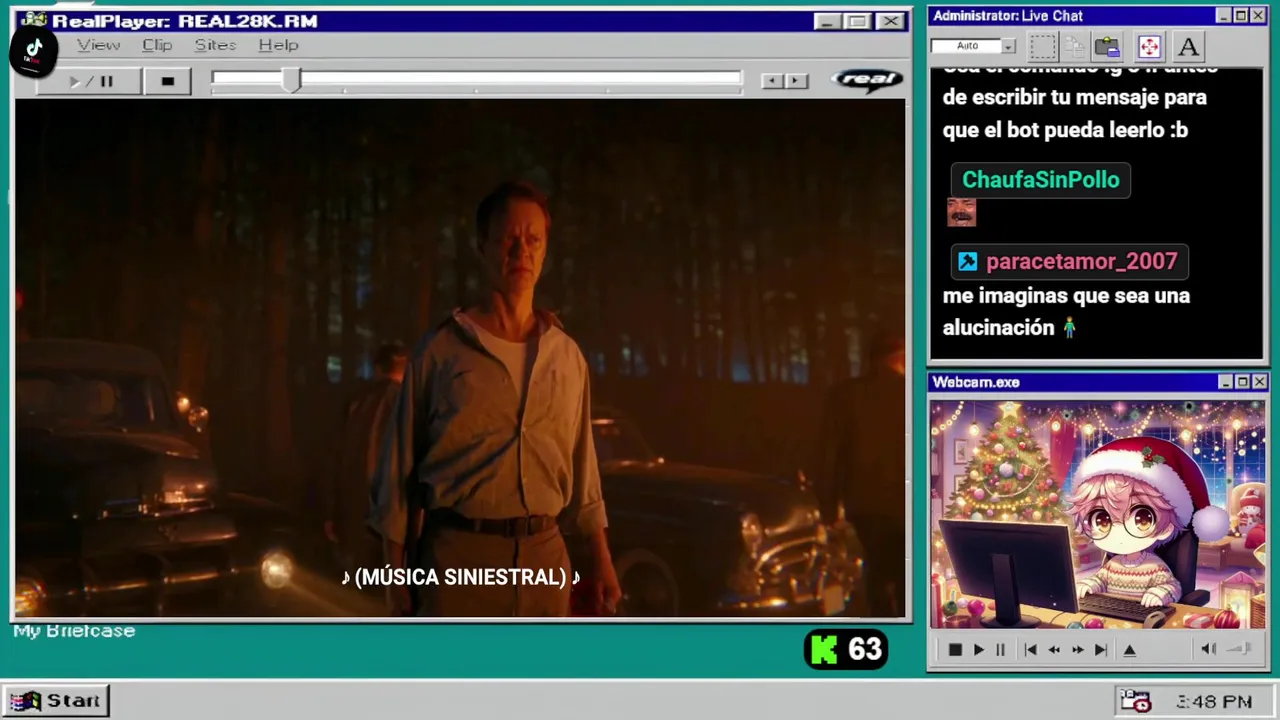Open the View menu in RealPlayer
This screenshot has width=1280, height=720.
[98, 45]
